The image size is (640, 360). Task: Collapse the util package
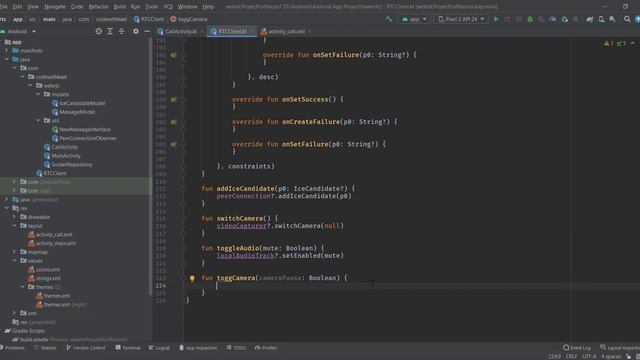click(38, 120)
